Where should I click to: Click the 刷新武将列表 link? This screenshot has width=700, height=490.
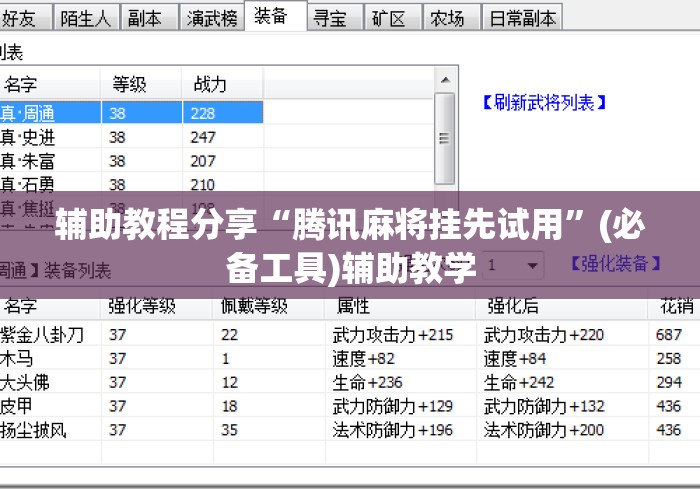pos(545,103)
